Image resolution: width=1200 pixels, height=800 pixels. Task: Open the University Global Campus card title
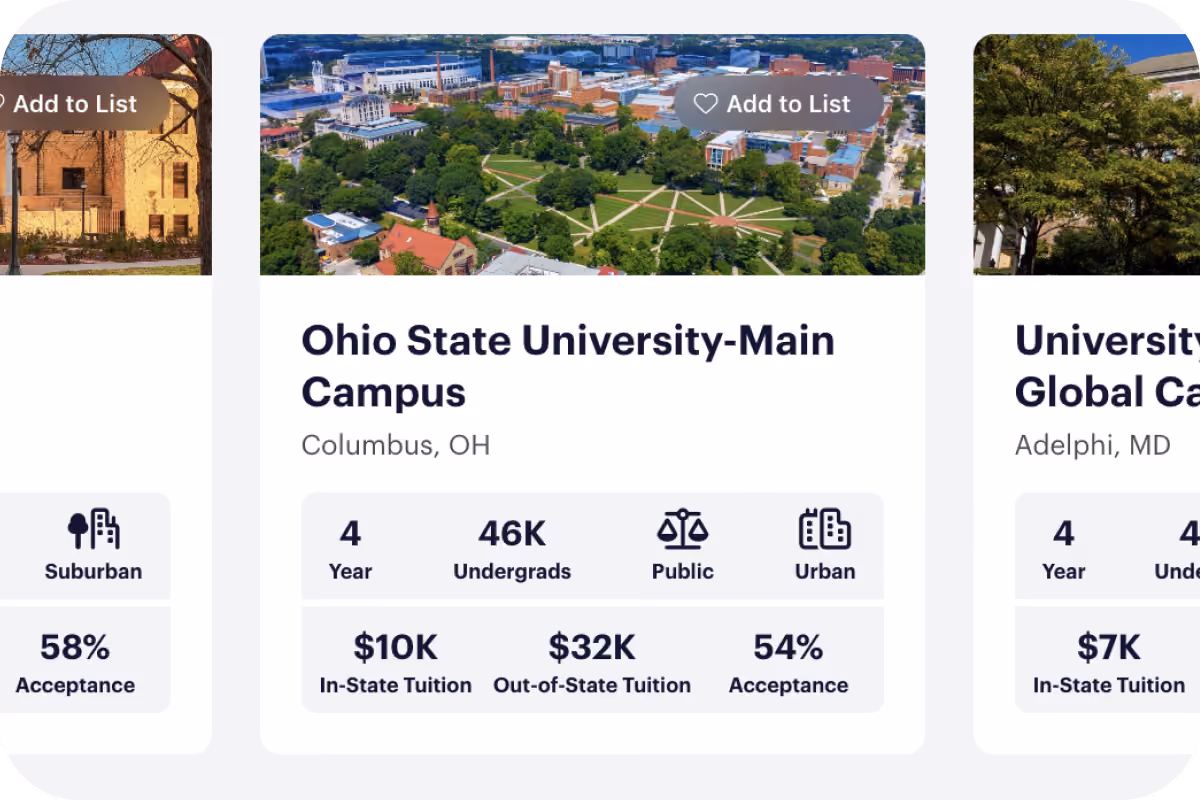click(1107, 367)
